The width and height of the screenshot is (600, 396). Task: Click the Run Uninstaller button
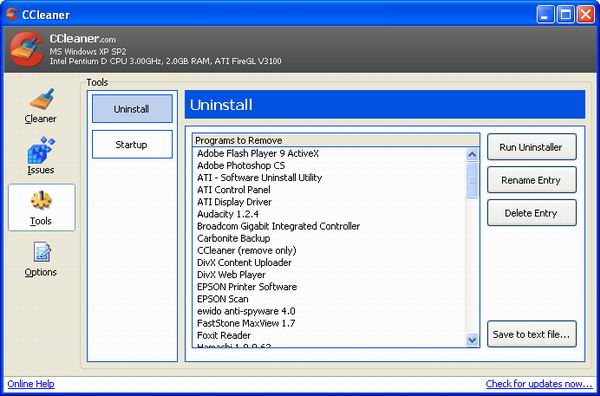point(532,147)
